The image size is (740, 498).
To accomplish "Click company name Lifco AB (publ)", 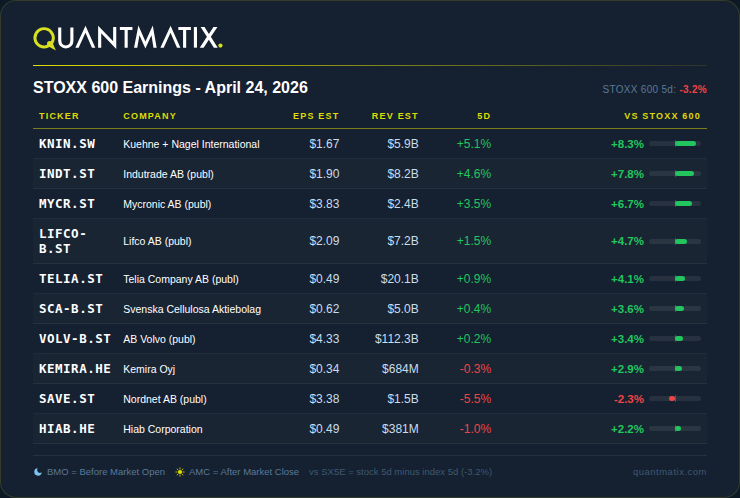I will 157,241.
